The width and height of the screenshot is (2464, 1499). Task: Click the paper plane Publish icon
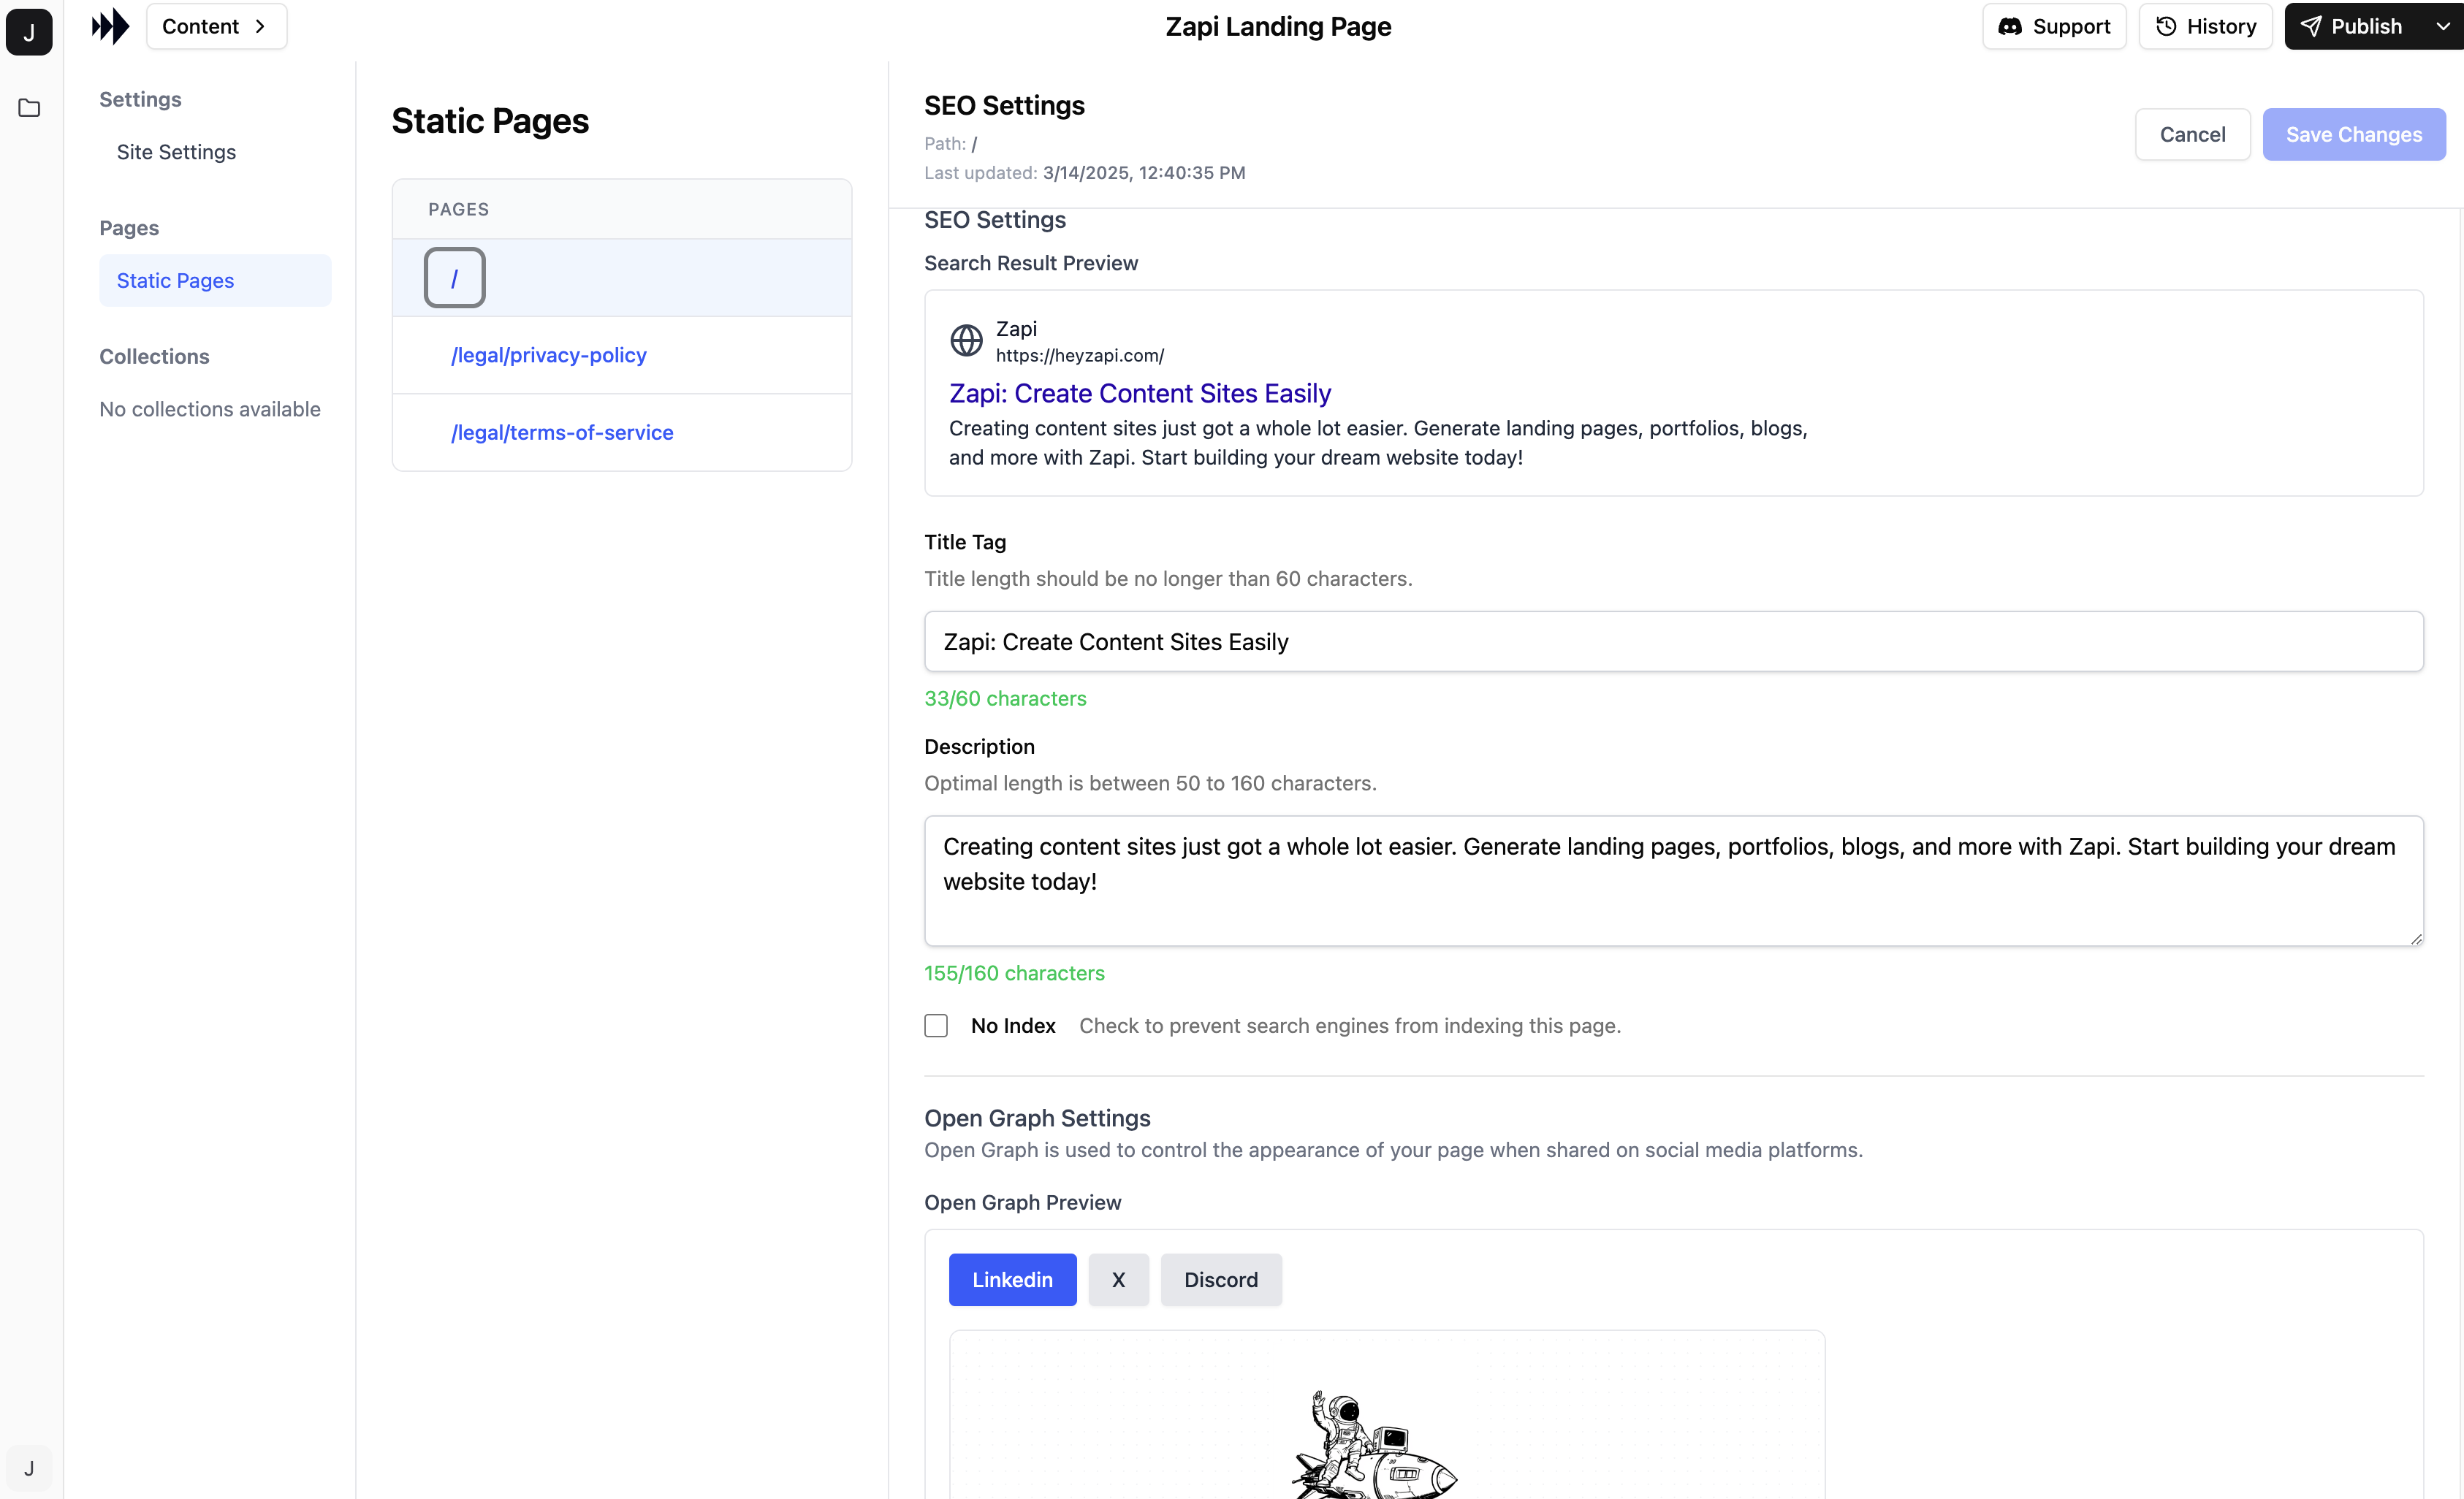(2311, 26)
